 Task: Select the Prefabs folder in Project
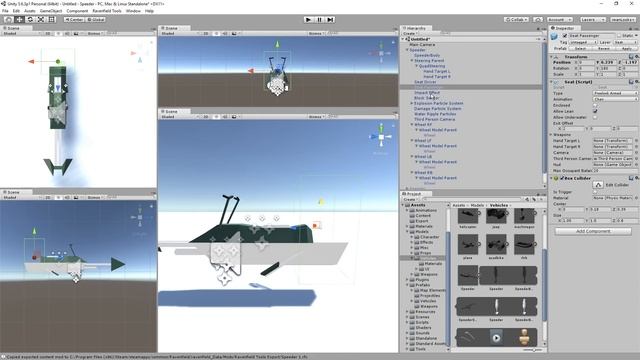point(422,285)
